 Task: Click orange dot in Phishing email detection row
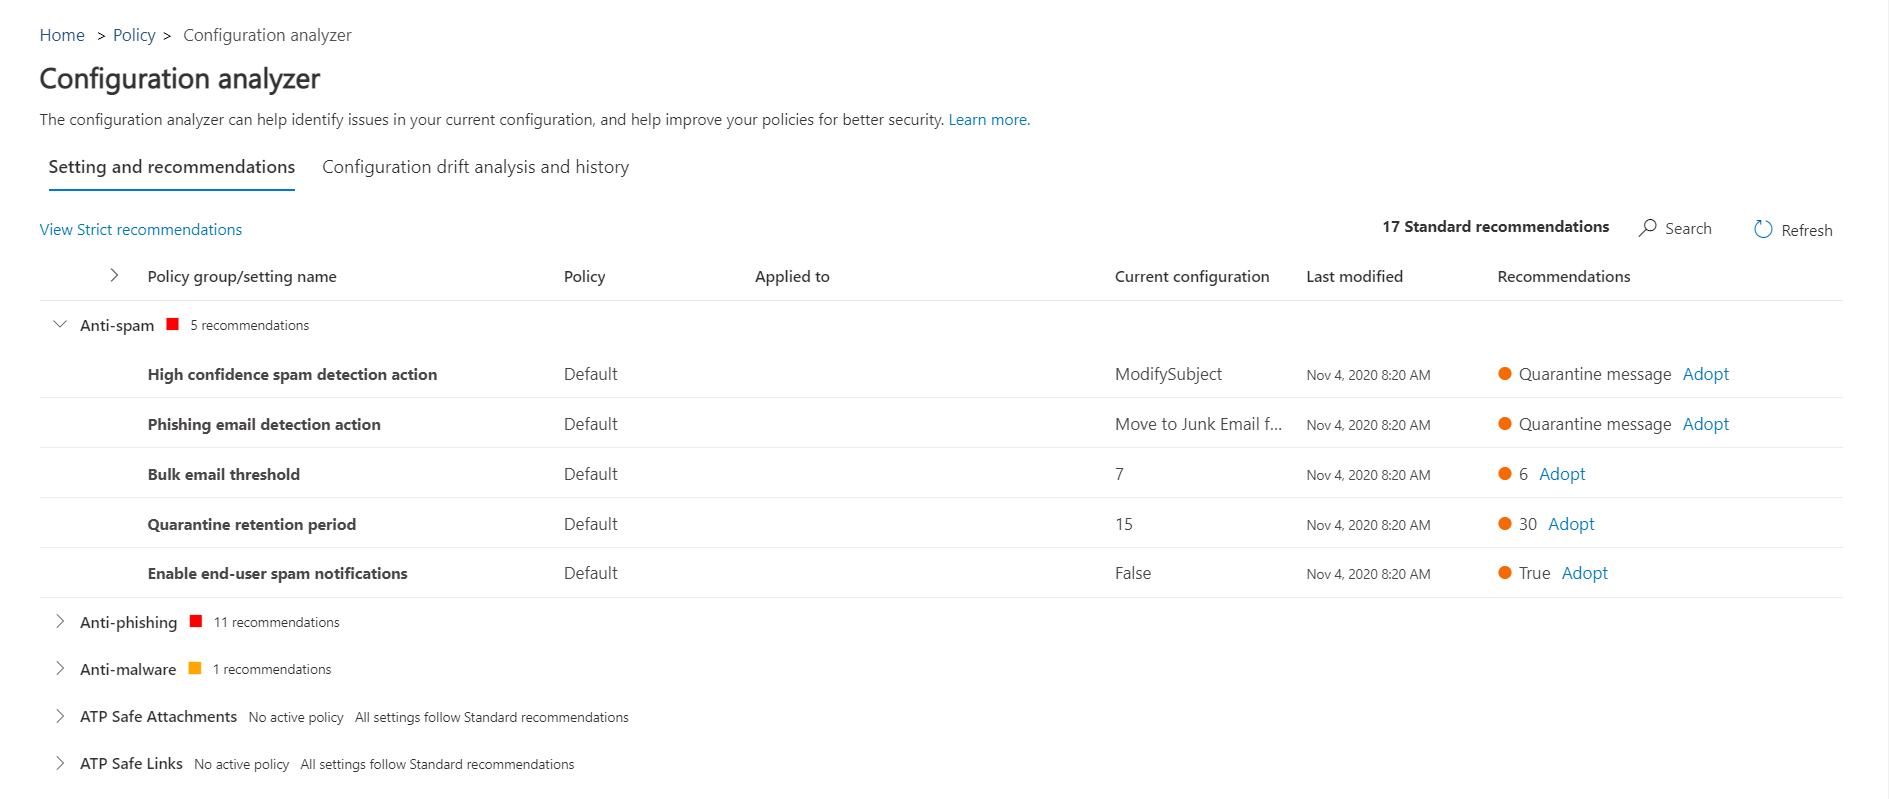coord(1504,424)
